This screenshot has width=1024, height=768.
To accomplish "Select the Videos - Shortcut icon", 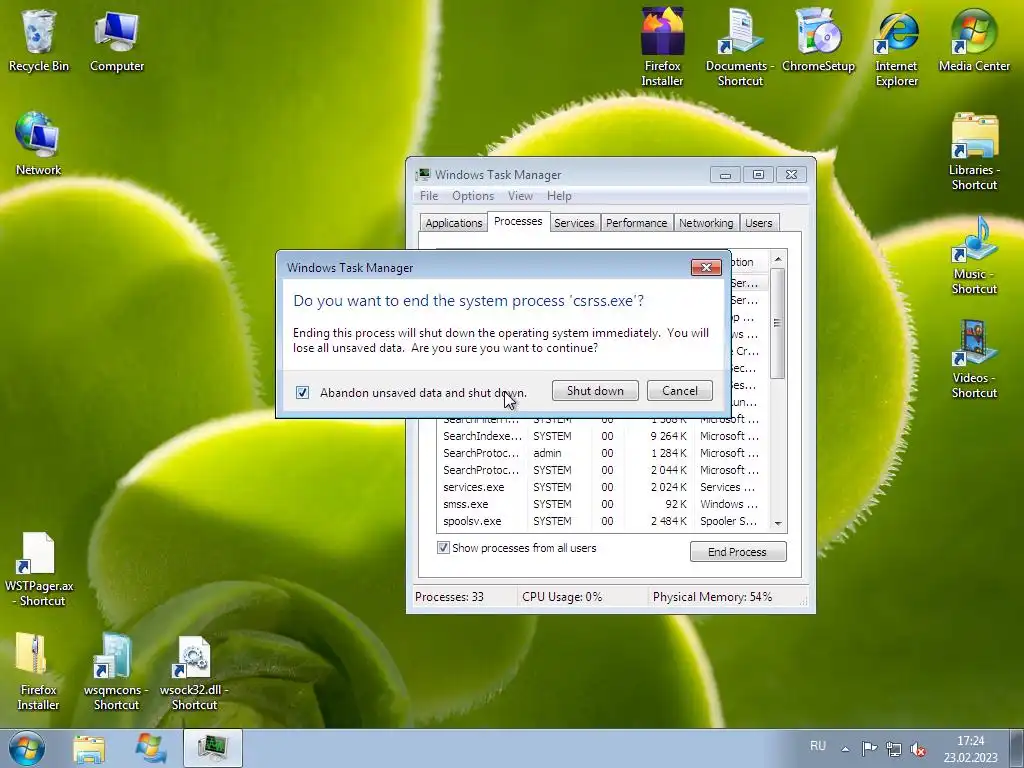I will 974,360.
